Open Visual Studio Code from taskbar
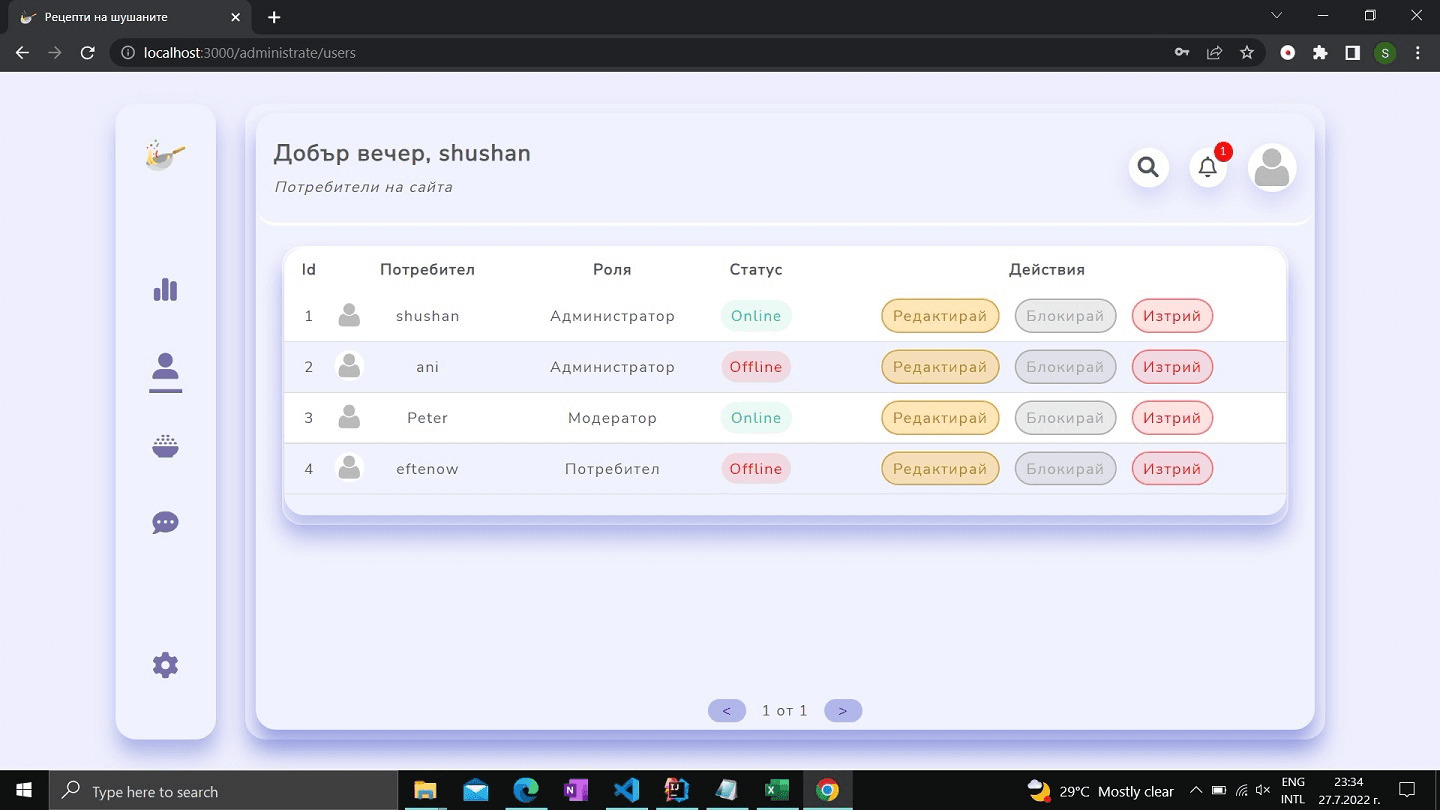The width and height of the screenshot is (1440, 810). coord(626,791)
